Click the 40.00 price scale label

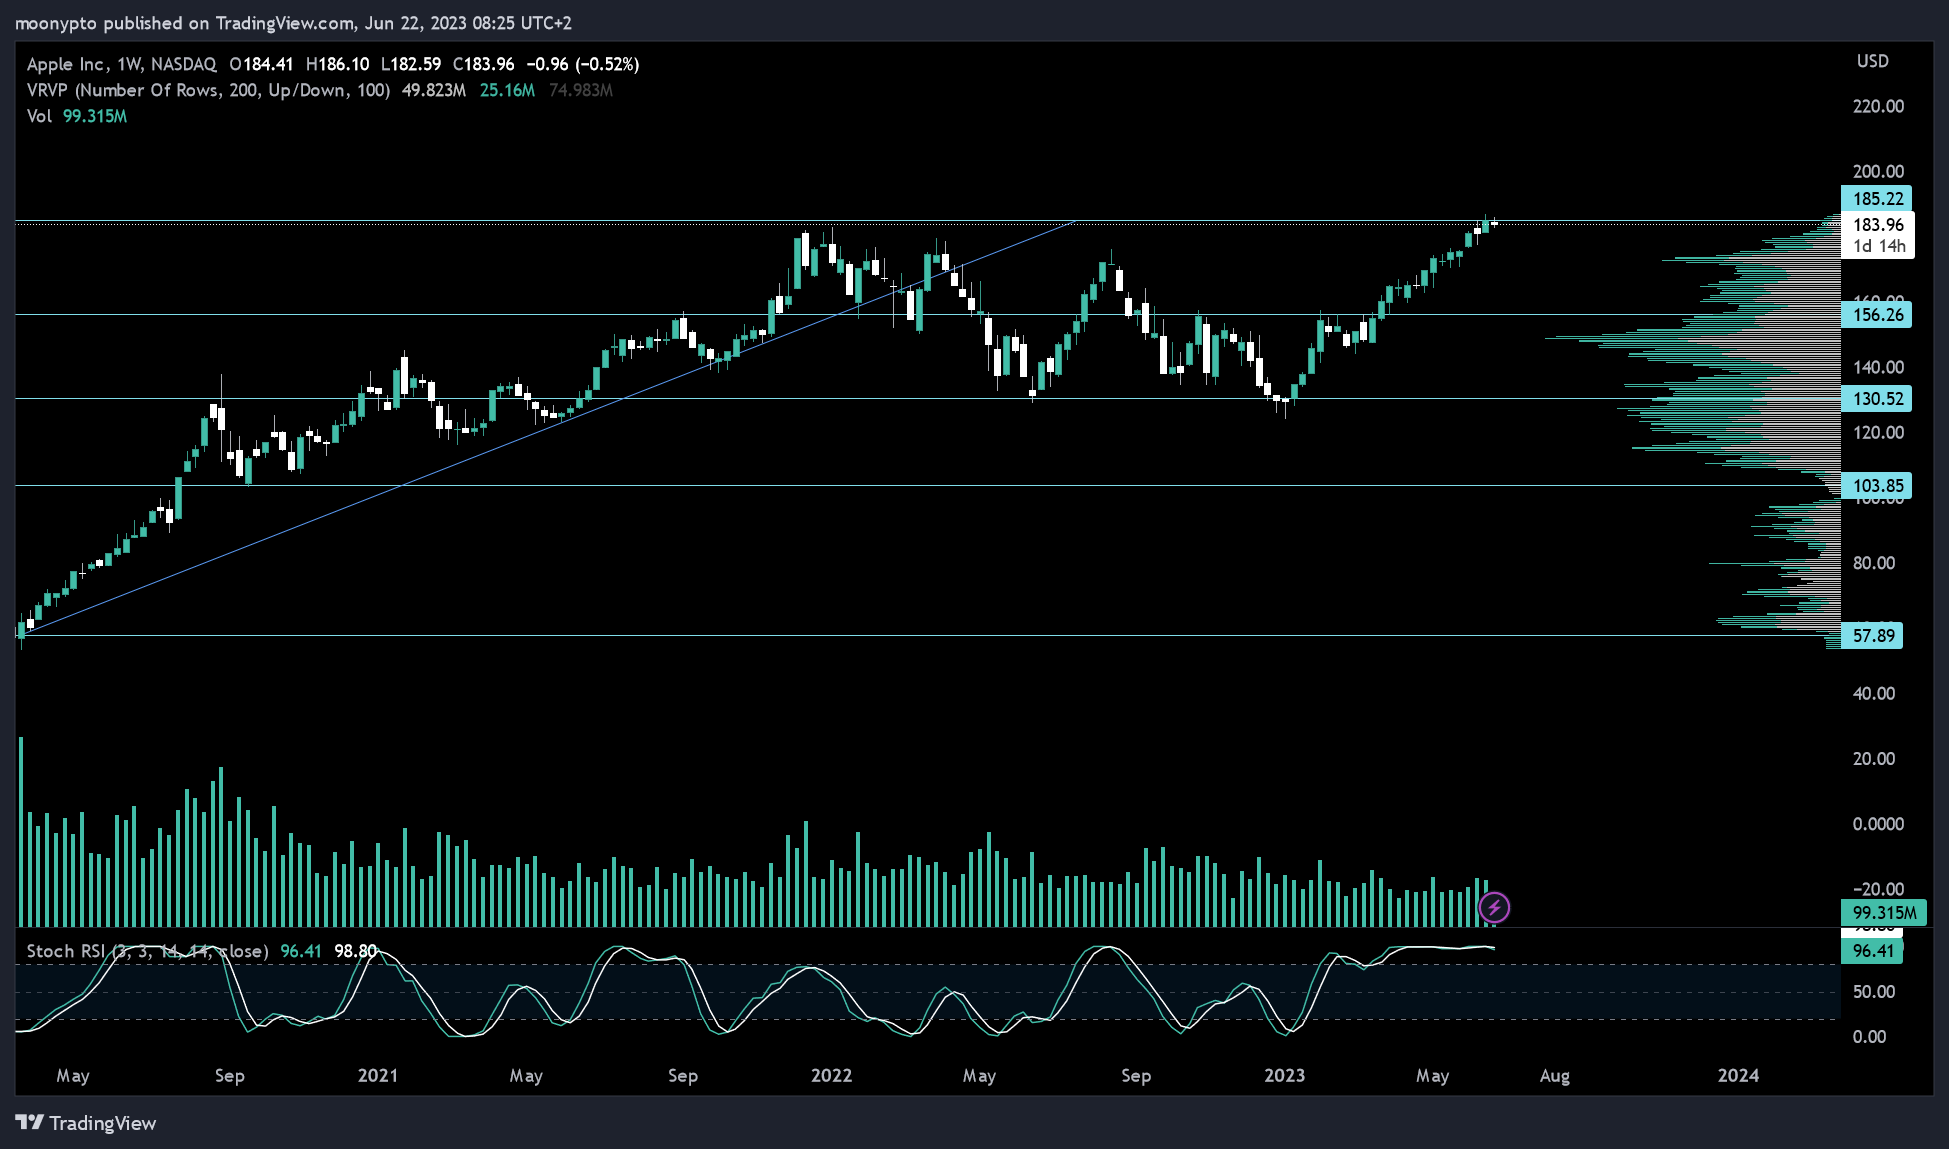pyautogui.click(x=1873, y=693)
